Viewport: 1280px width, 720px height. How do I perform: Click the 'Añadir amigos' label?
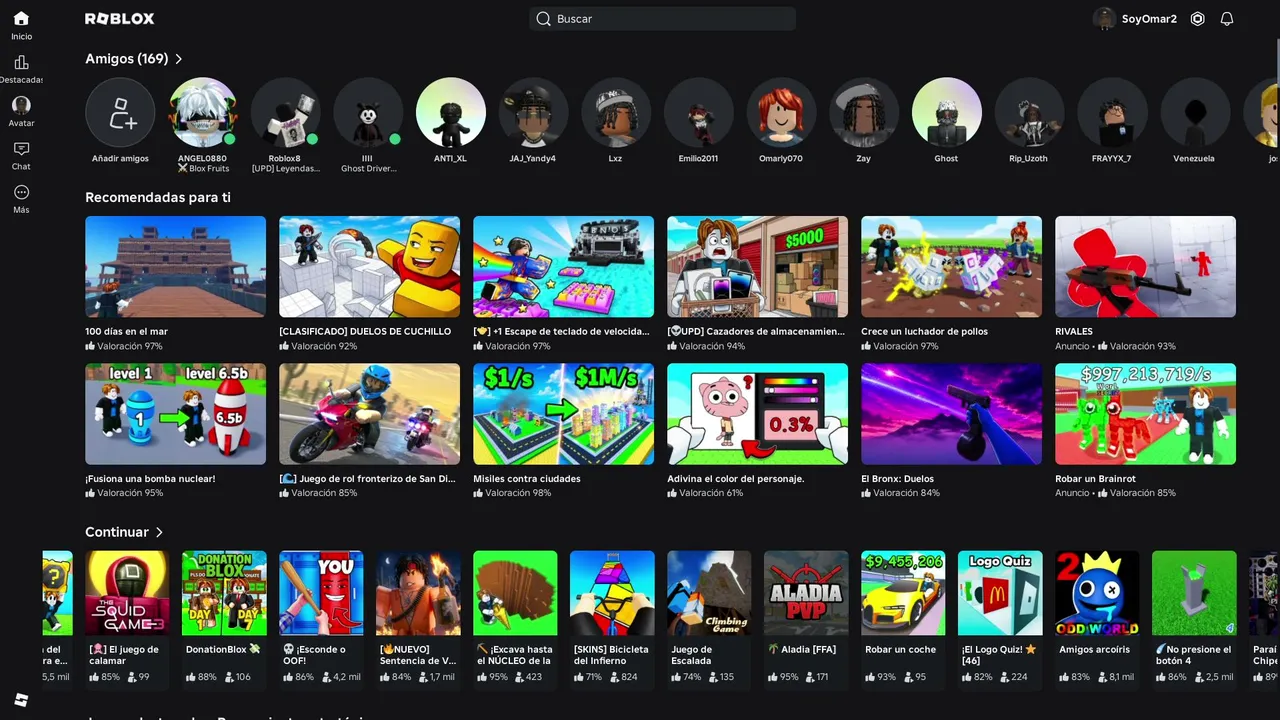click(120, 158)
